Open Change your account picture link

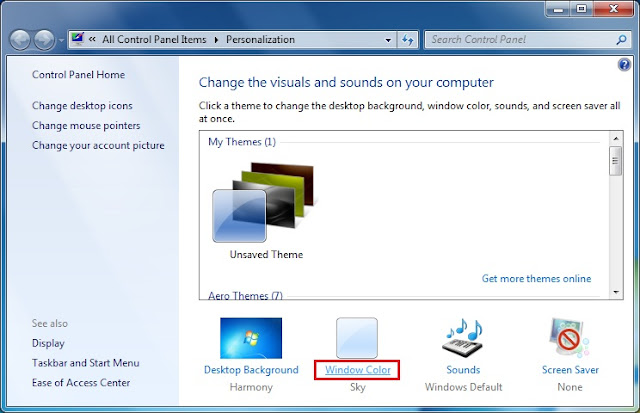(98, 145)
